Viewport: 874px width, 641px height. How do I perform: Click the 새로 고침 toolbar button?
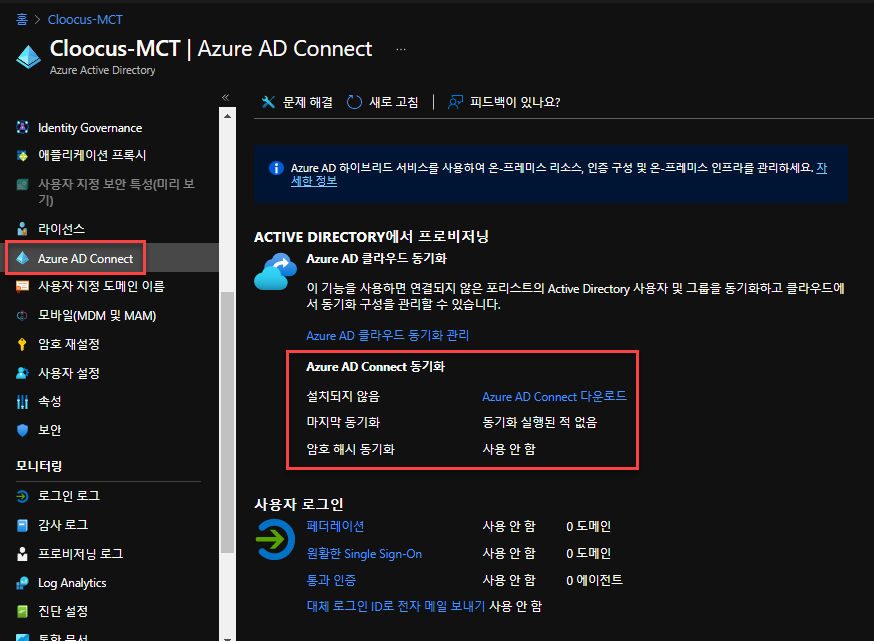pos(383,102)
